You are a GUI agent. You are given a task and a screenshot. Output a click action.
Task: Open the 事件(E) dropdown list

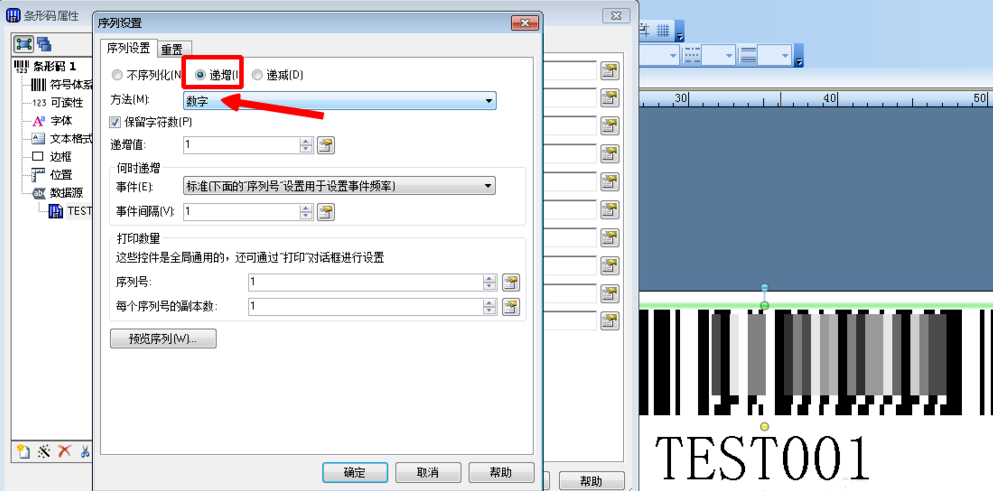pyautogui.click(x=339, y=186)
